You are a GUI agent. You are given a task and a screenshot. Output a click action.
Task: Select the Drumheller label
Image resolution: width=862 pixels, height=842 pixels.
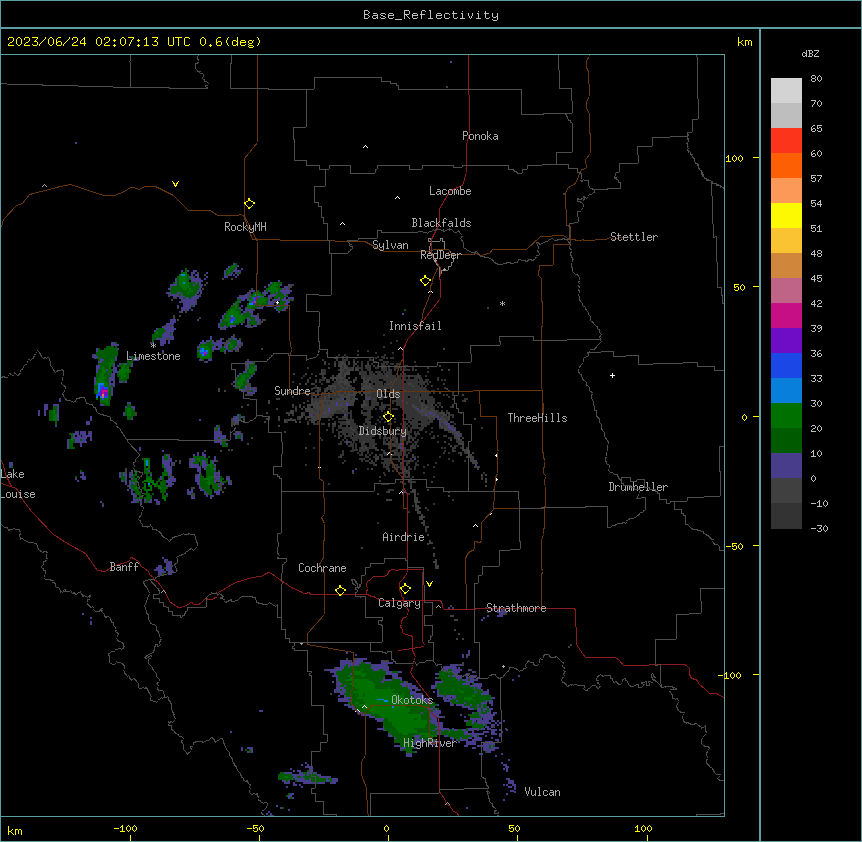point(638,487)
